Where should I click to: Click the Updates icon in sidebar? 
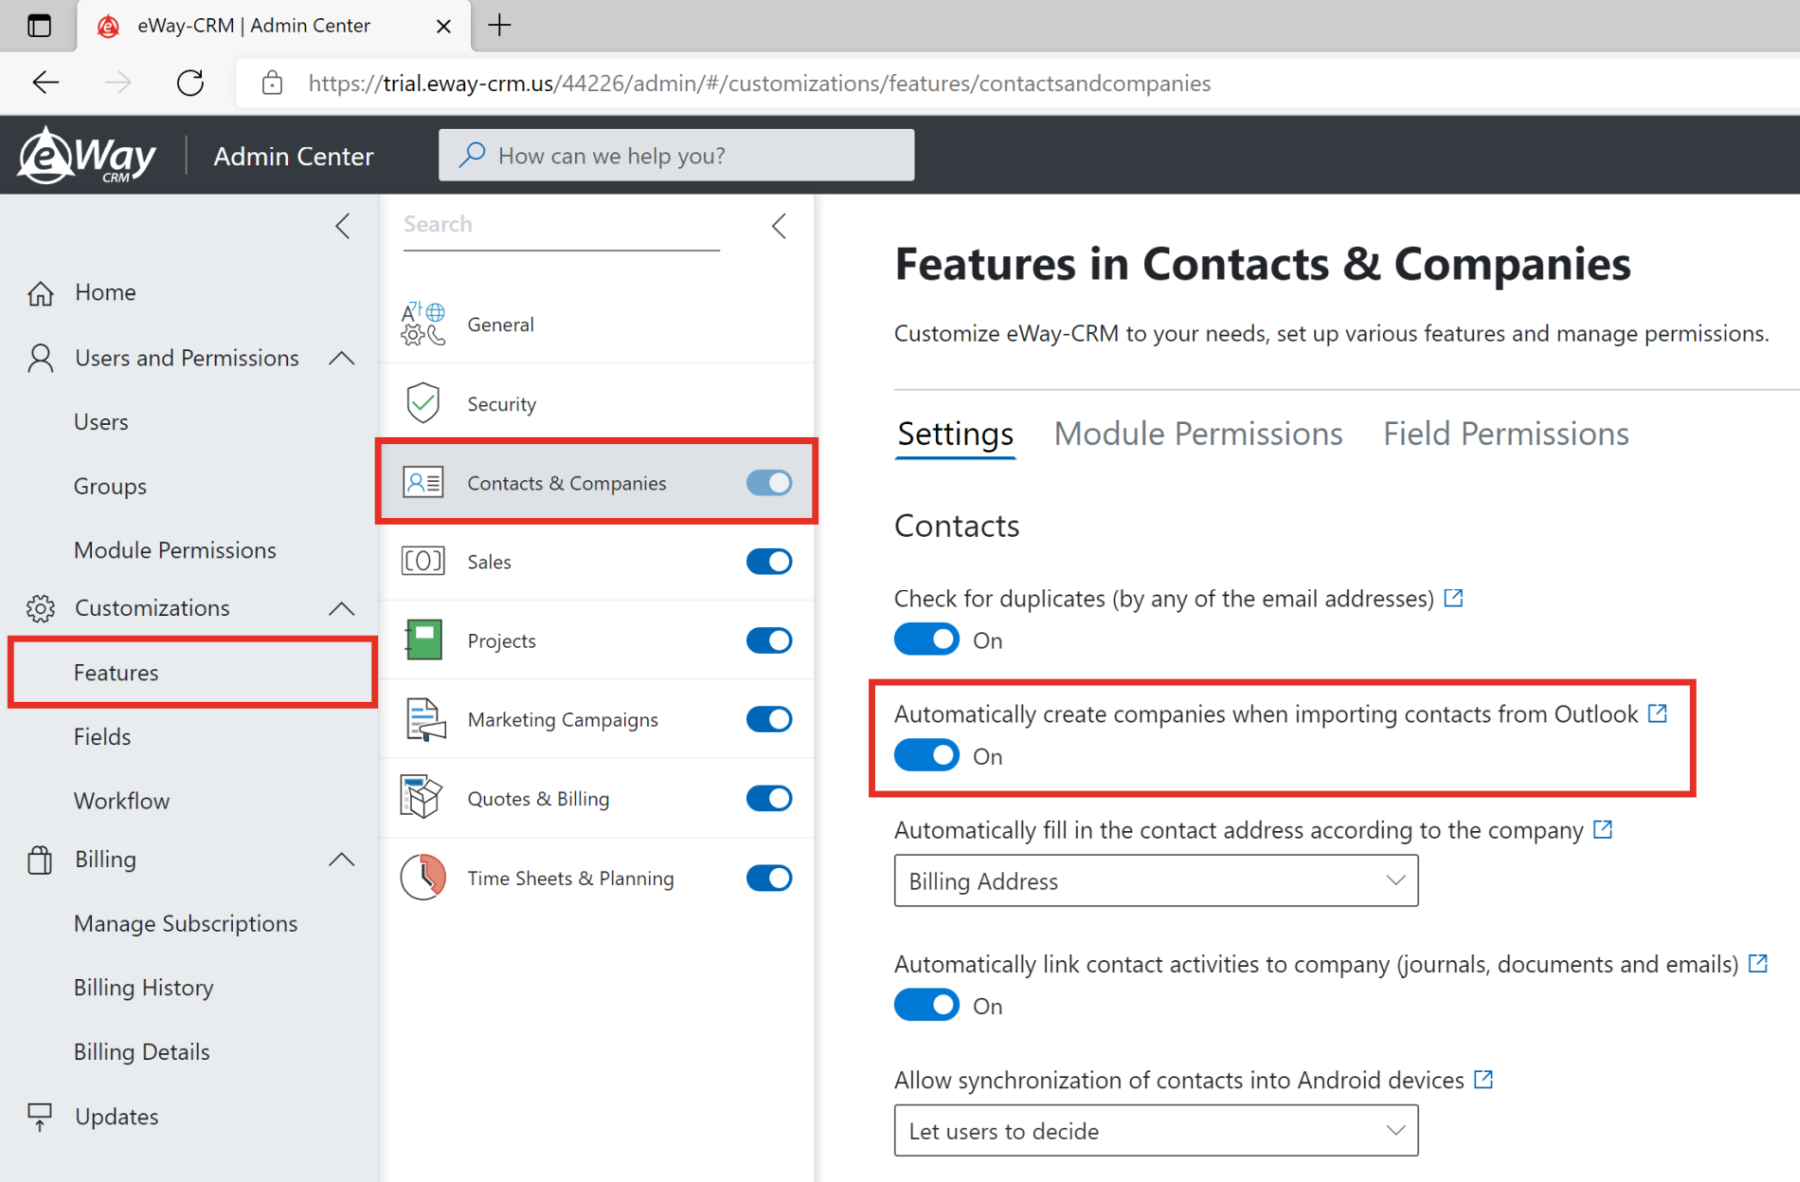click(x=40, y=1117)
